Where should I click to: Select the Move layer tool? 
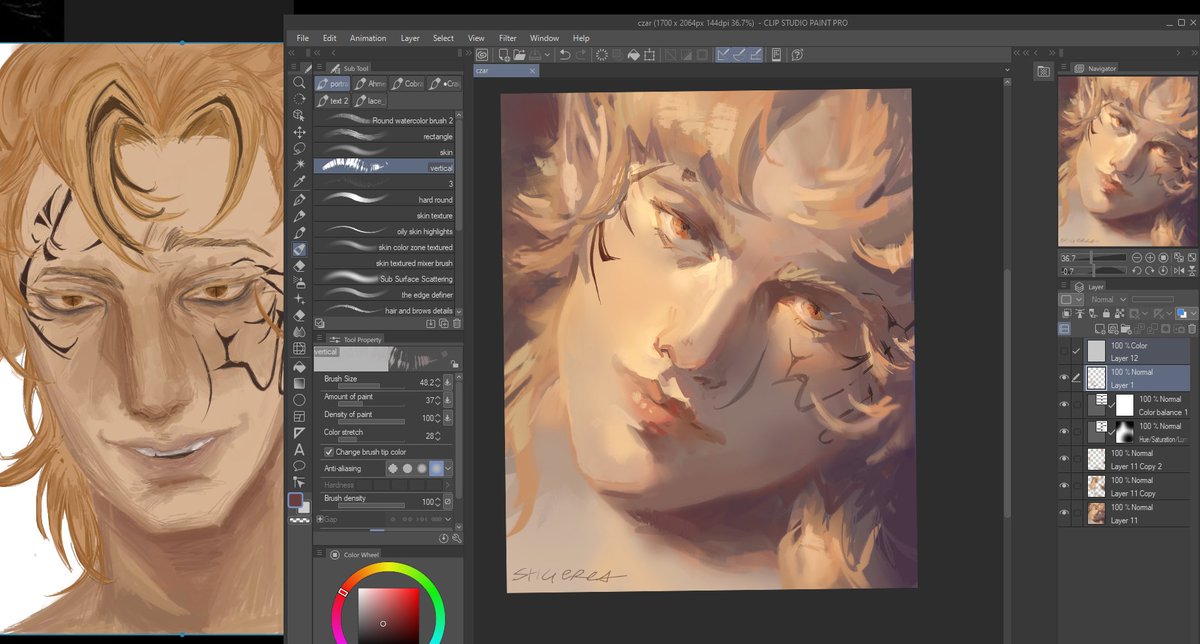pyautogui.click(x=299, y=132)
